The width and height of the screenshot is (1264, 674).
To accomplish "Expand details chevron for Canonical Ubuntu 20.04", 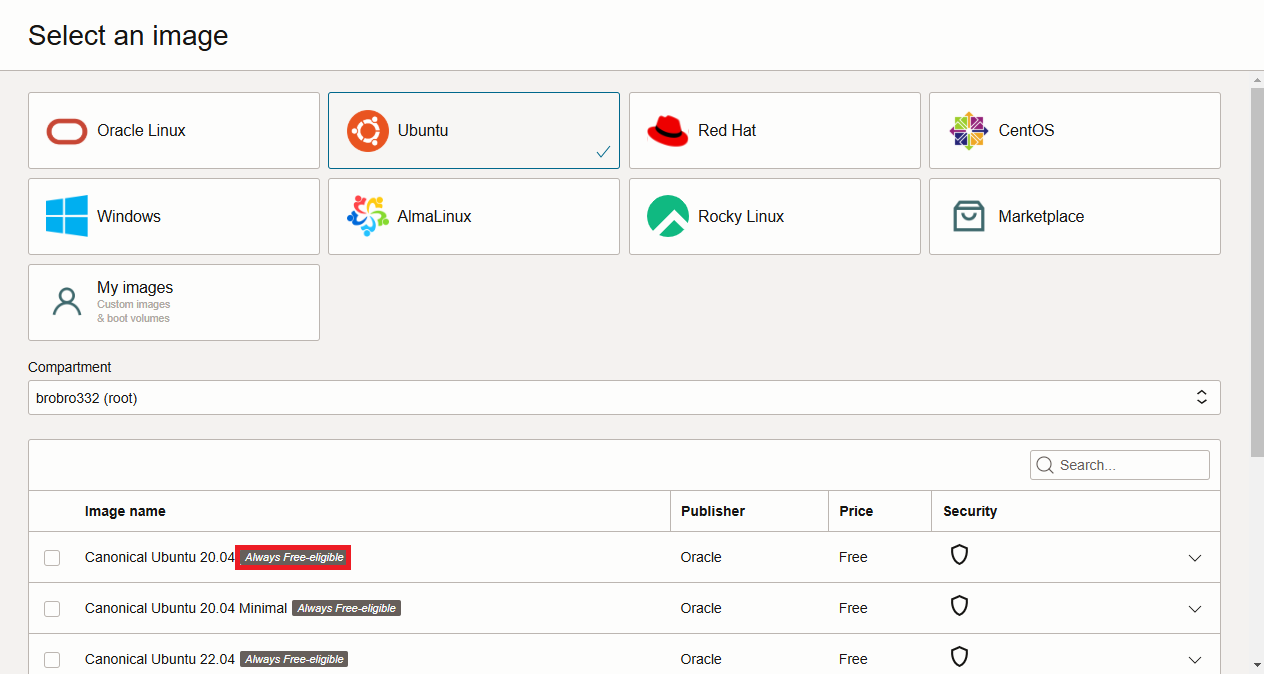I will click(1195, 558).
